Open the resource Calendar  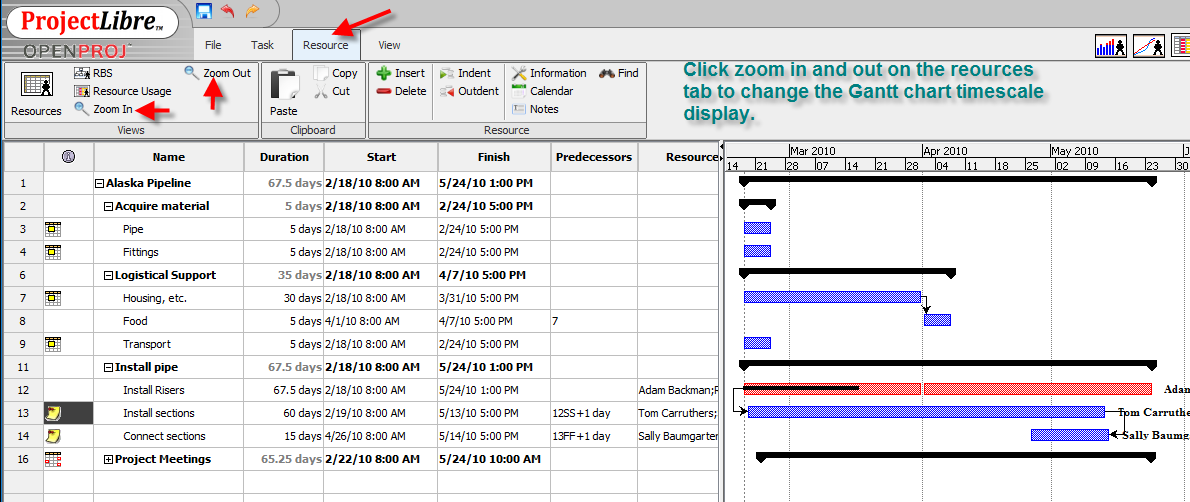click(x=542, y=91)
